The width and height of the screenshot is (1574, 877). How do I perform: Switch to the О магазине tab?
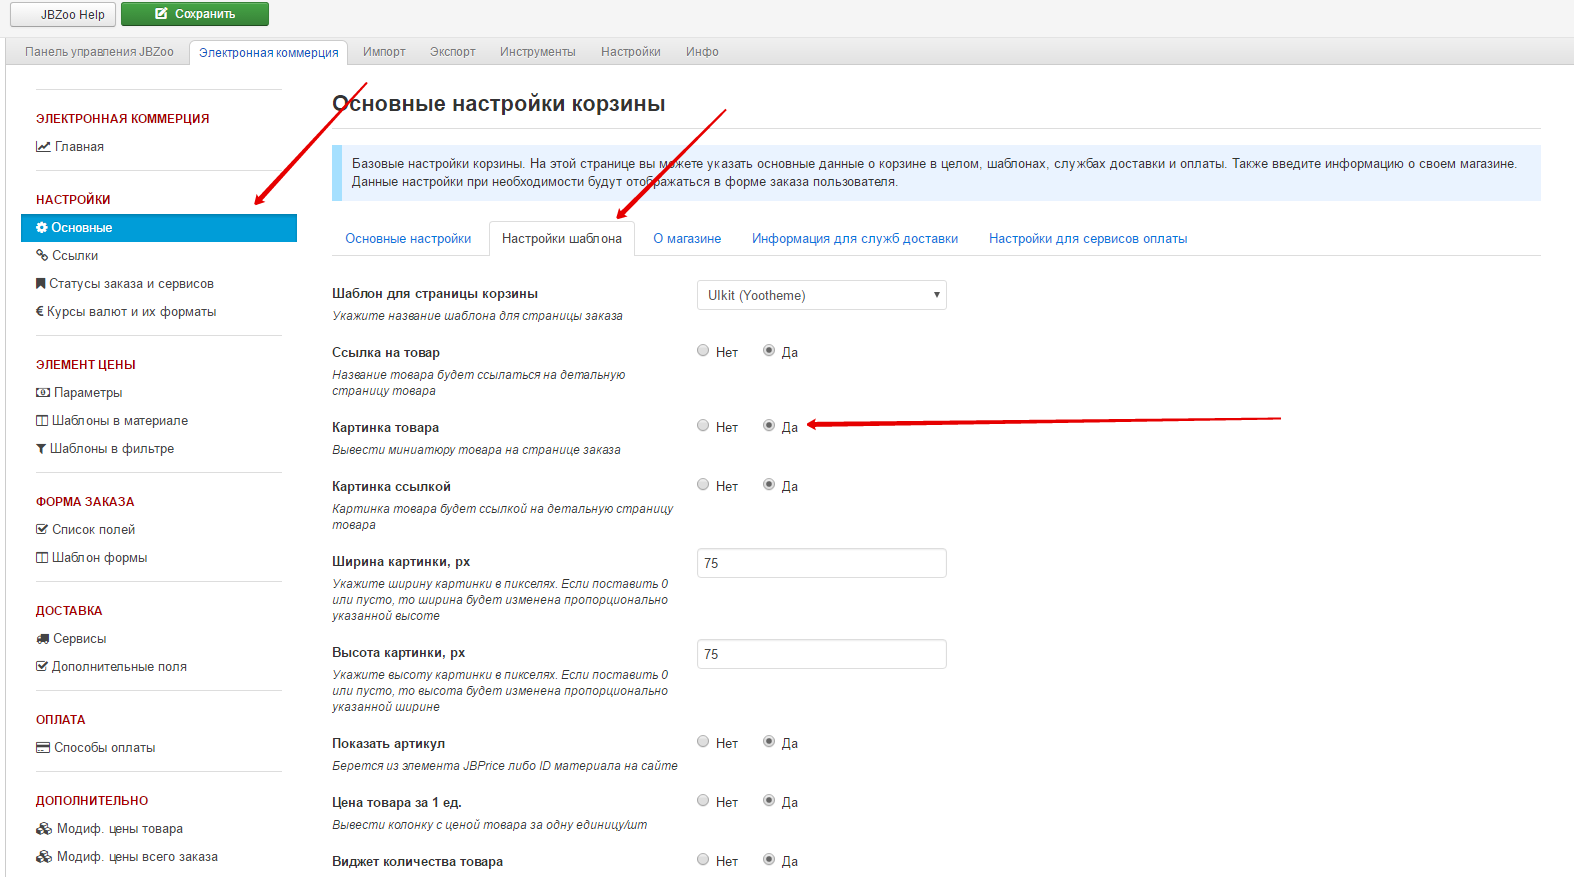pyautogui.click(x=687, y=239)
